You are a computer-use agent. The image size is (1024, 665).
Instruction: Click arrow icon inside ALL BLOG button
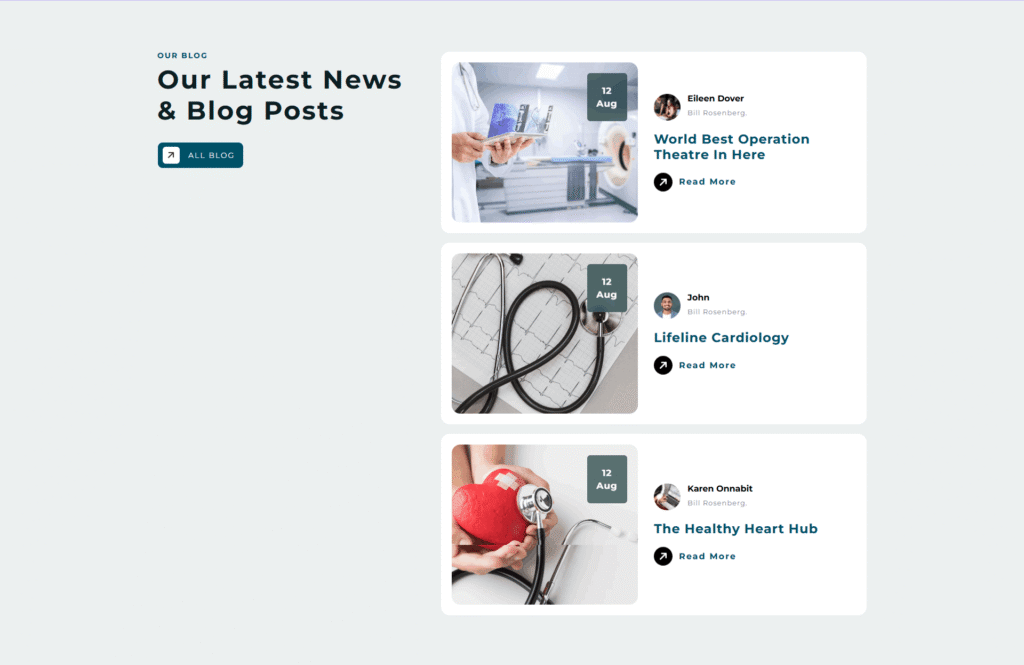coord(171,155)
